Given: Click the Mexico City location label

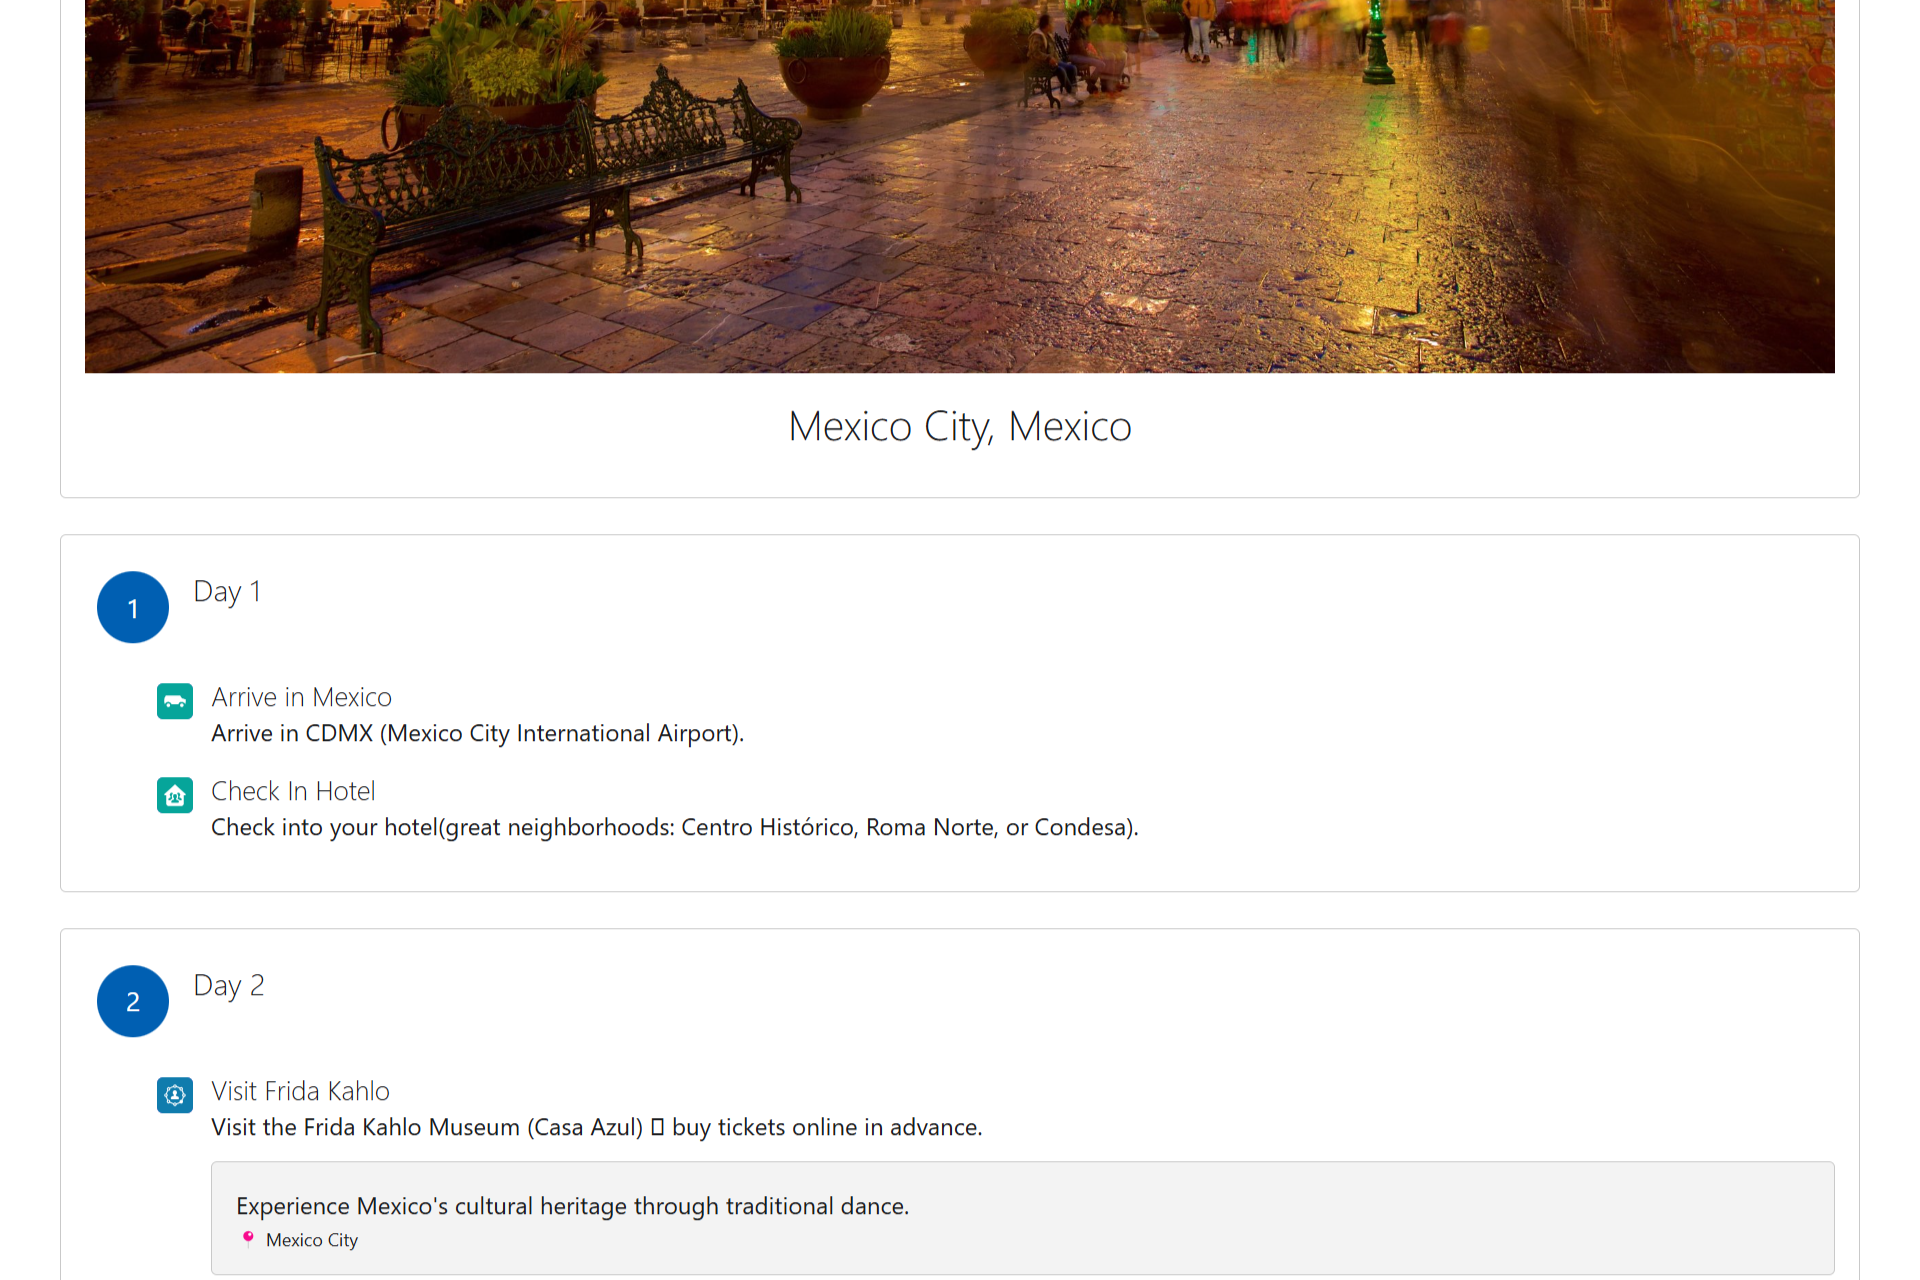Looking at the screenshot, I should tap(311, 1240).
